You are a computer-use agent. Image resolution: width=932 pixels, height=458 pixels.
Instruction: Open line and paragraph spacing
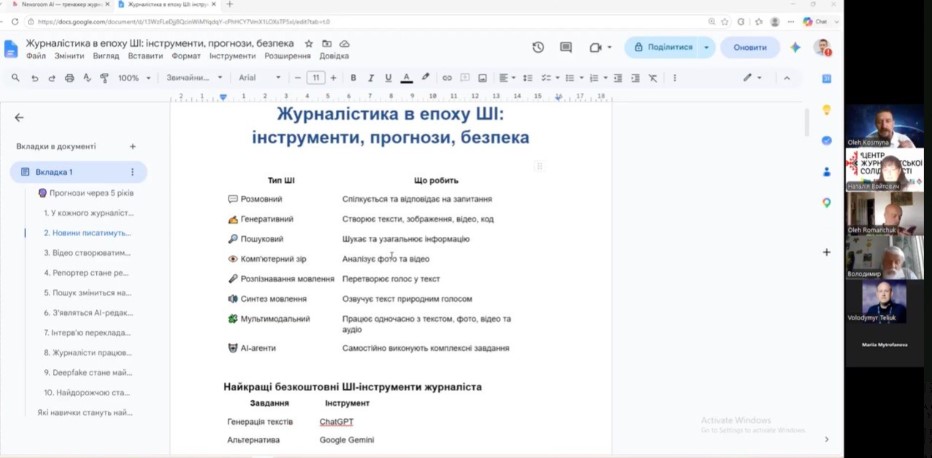click(527, 78)
